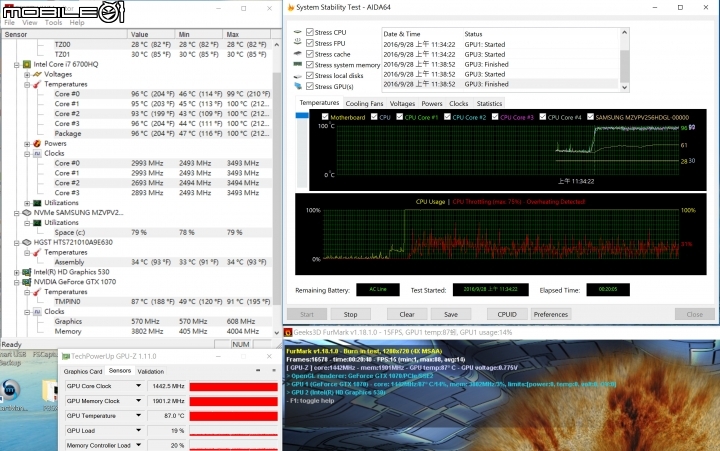Select the Package temperature row
The width and height of the screenshot is (720, 451).
click(x=163, y=134)
